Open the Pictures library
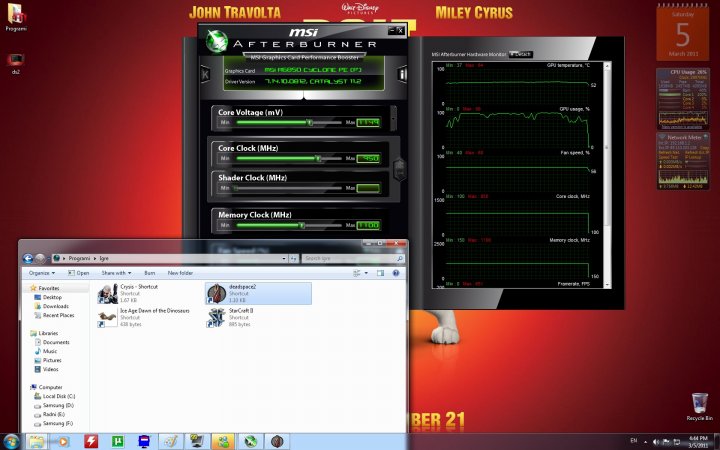The height and width of the screenshot is (450, 720). (x=48, y=360)
